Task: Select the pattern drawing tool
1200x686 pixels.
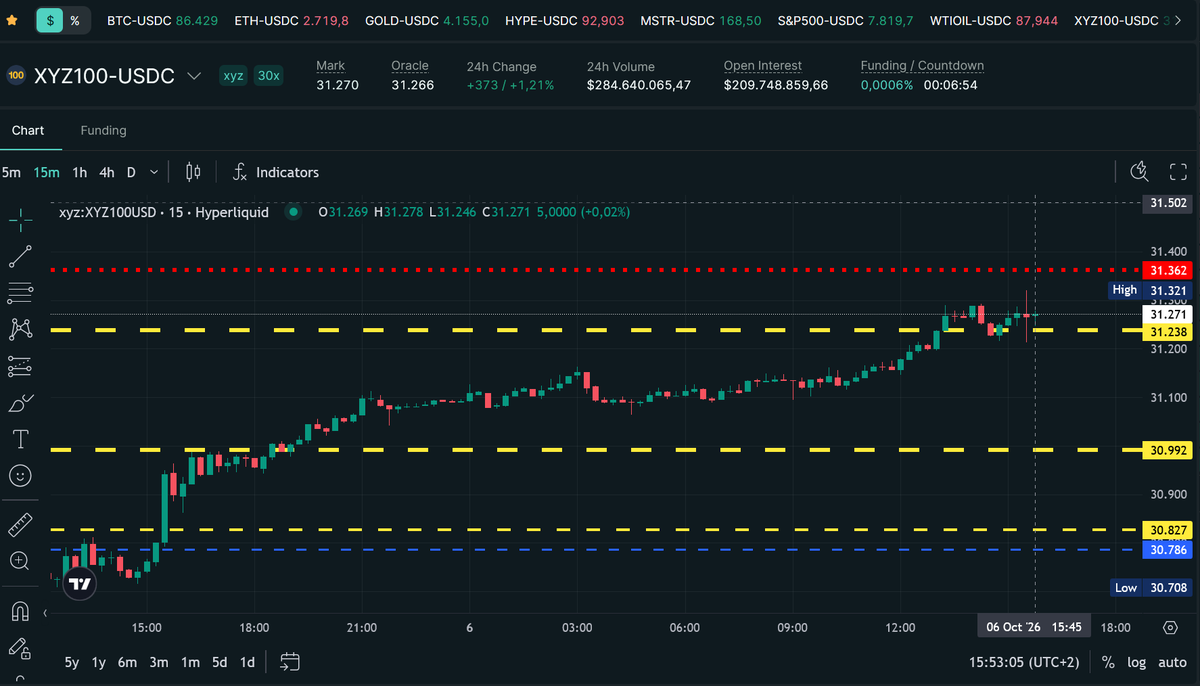Action: point(19,329)
